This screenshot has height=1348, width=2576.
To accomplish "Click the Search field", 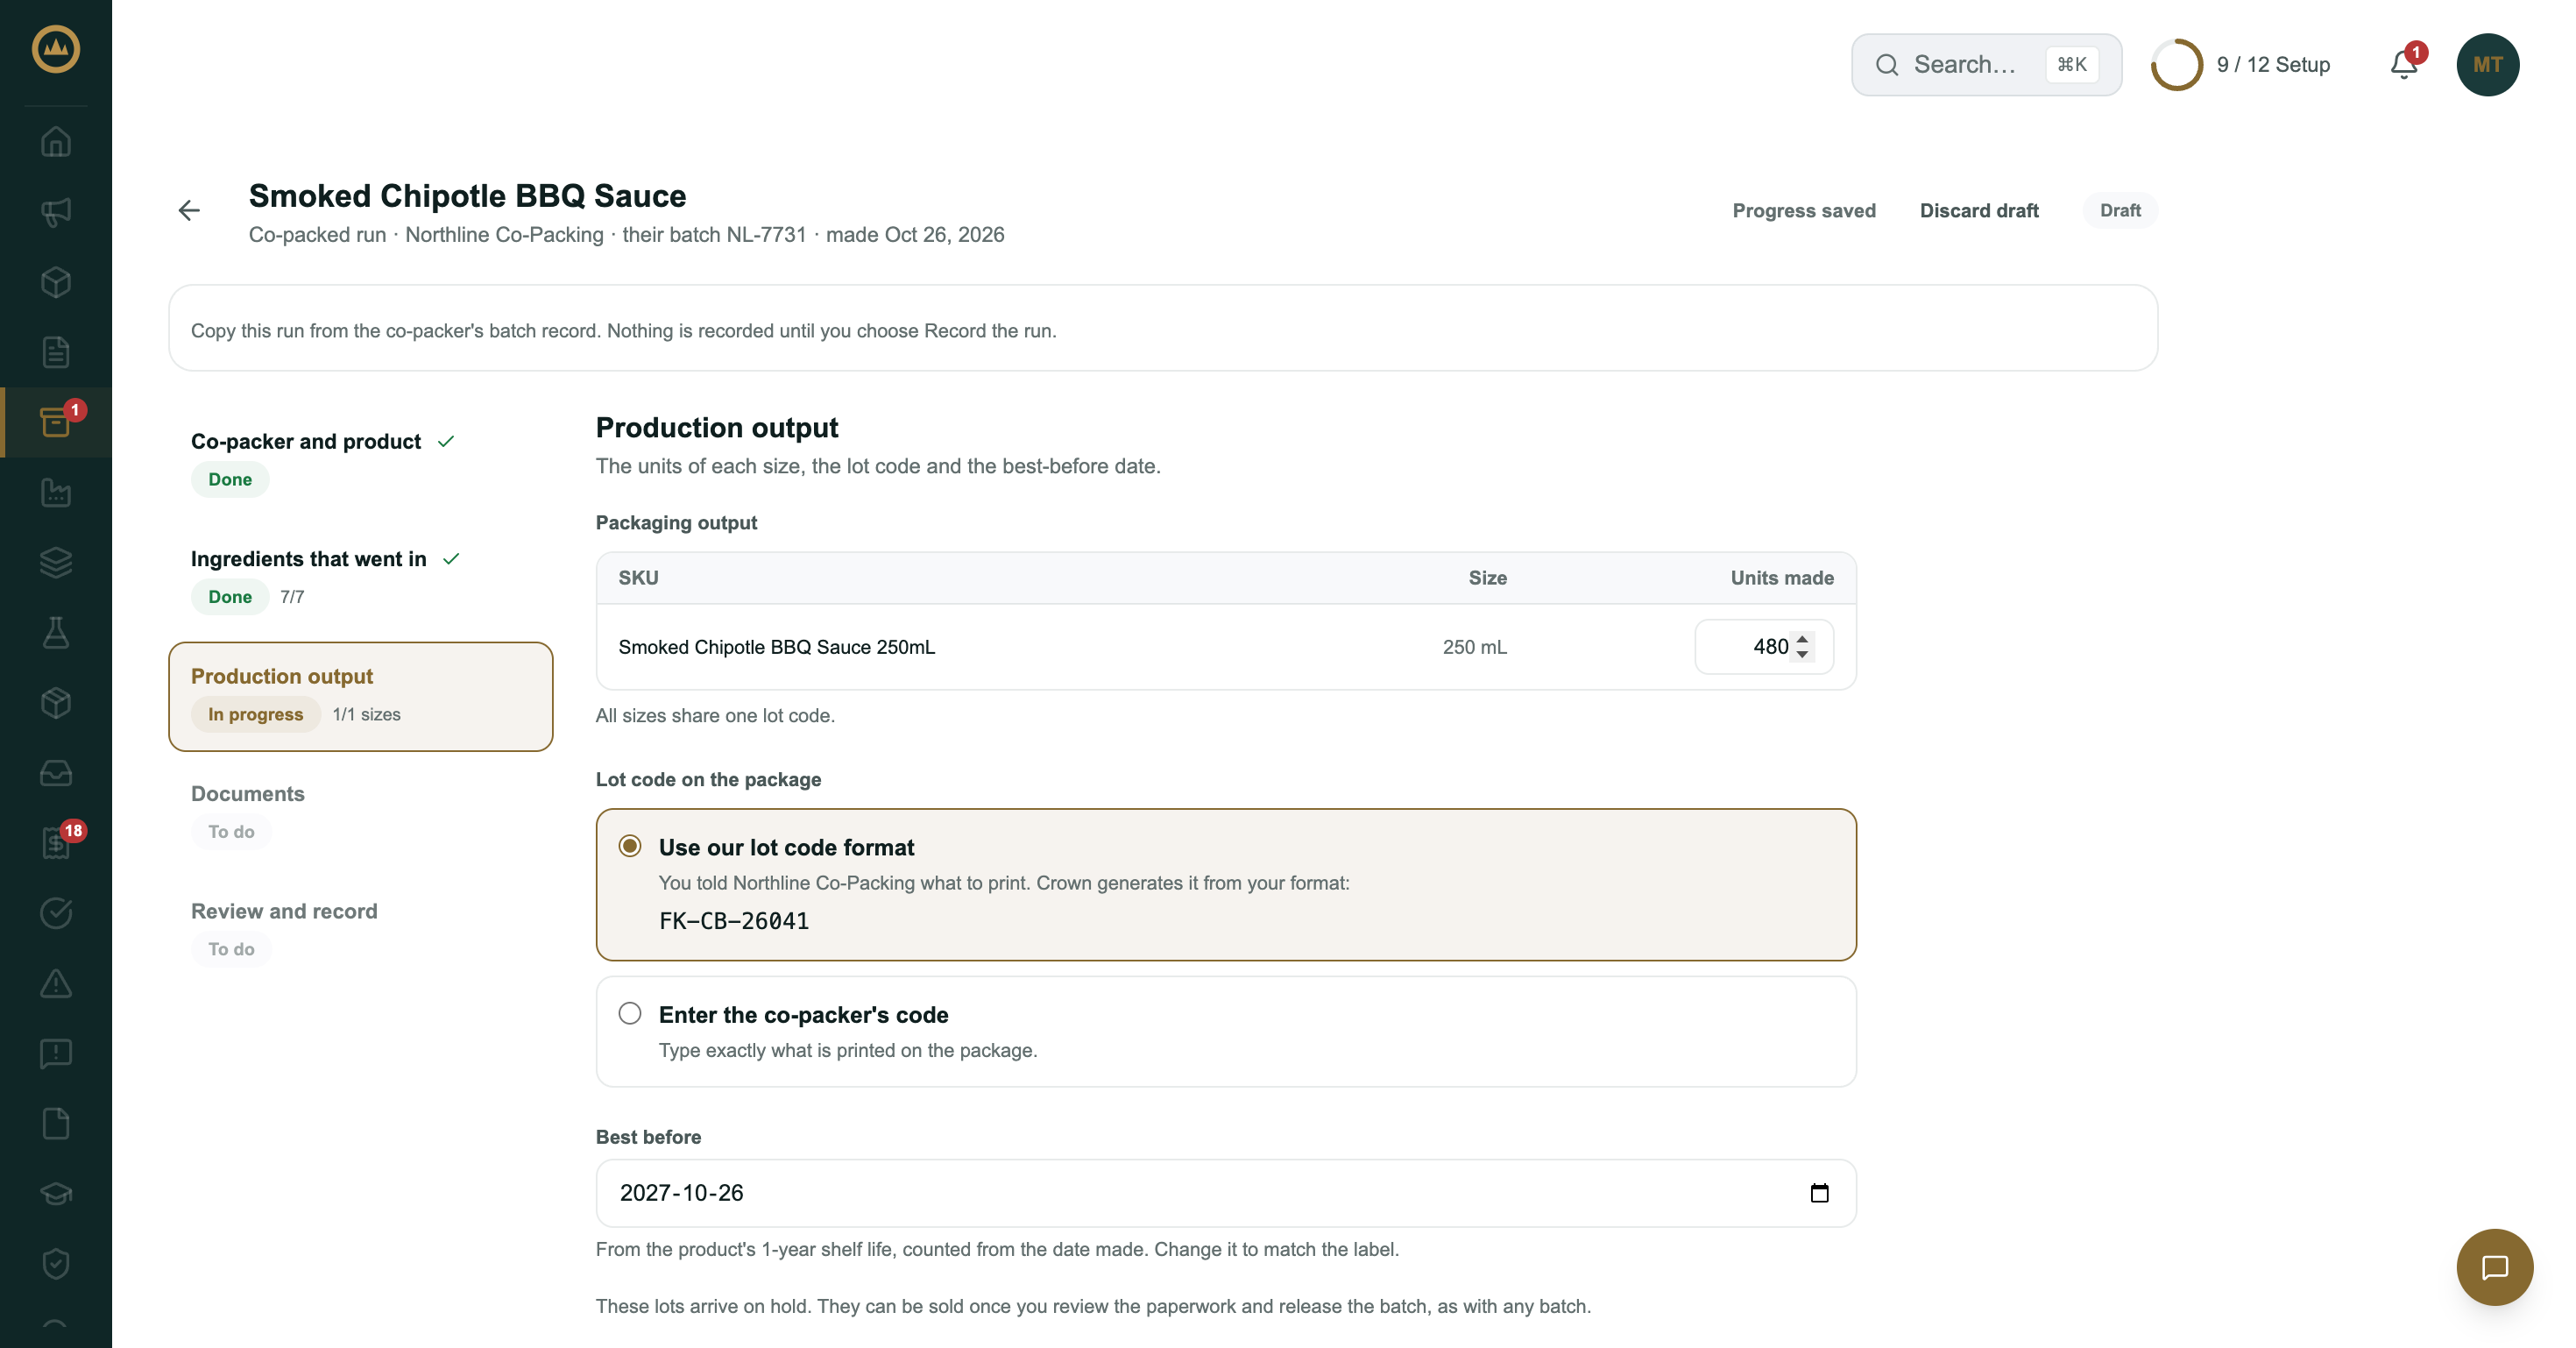I will [x=1986, y=65].
